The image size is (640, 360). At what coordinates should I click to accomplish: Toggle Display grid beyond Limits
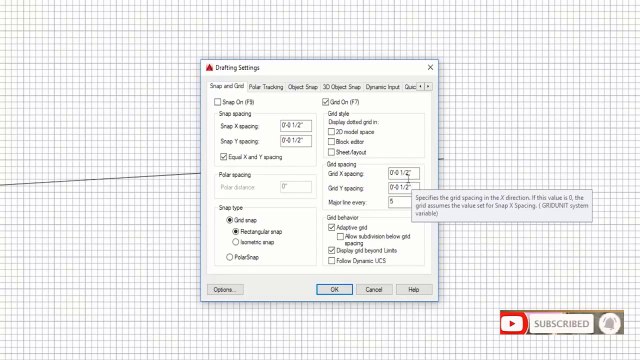(331, 250)
